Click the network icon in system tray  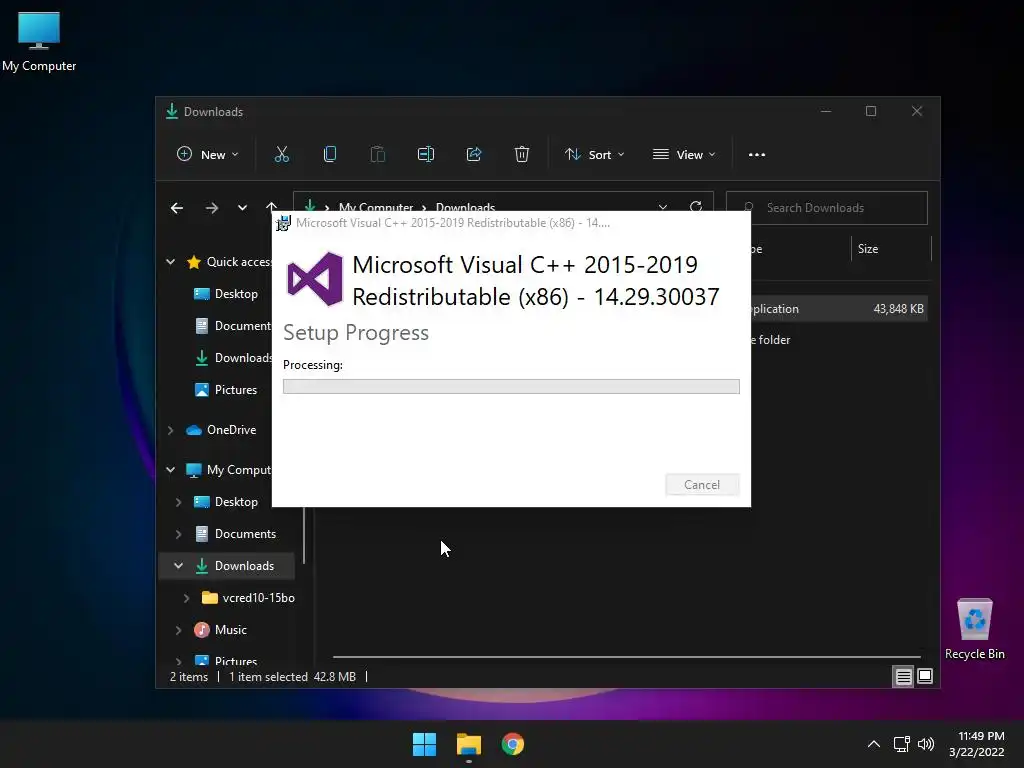pyautogui.click(x=902, y=744)
